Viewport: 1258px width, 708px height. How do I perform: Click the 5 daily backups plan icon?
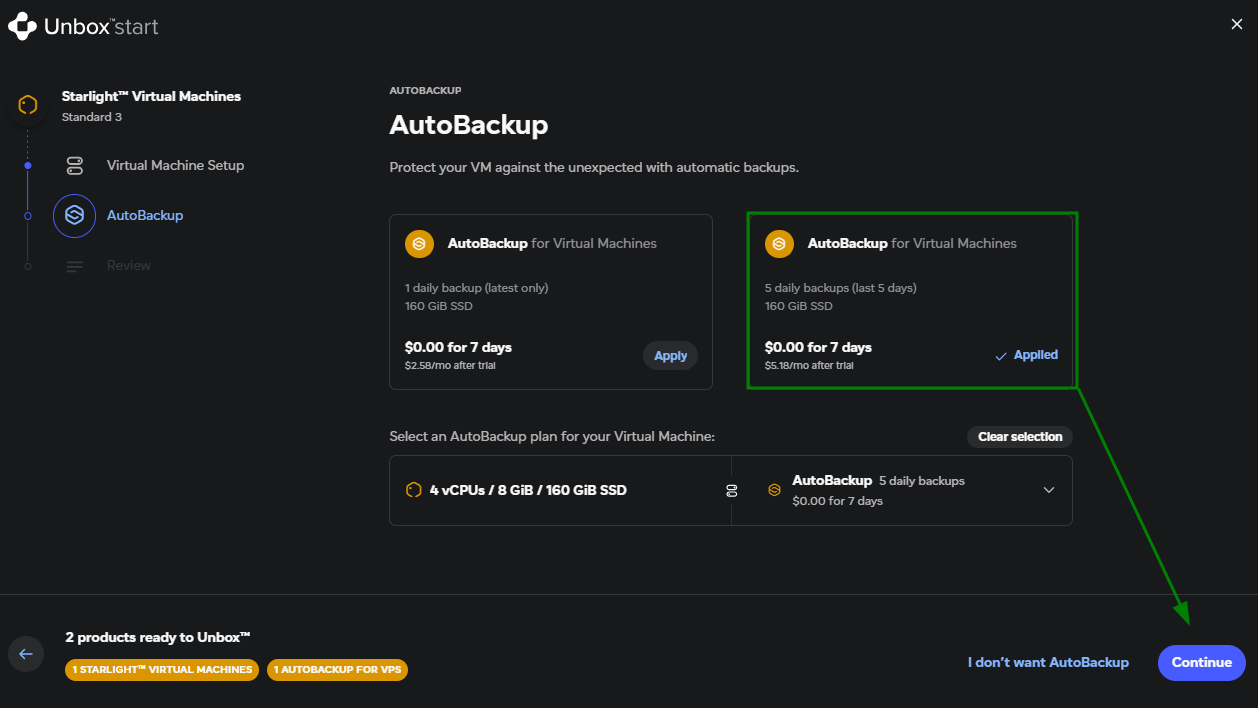(779, 243)
